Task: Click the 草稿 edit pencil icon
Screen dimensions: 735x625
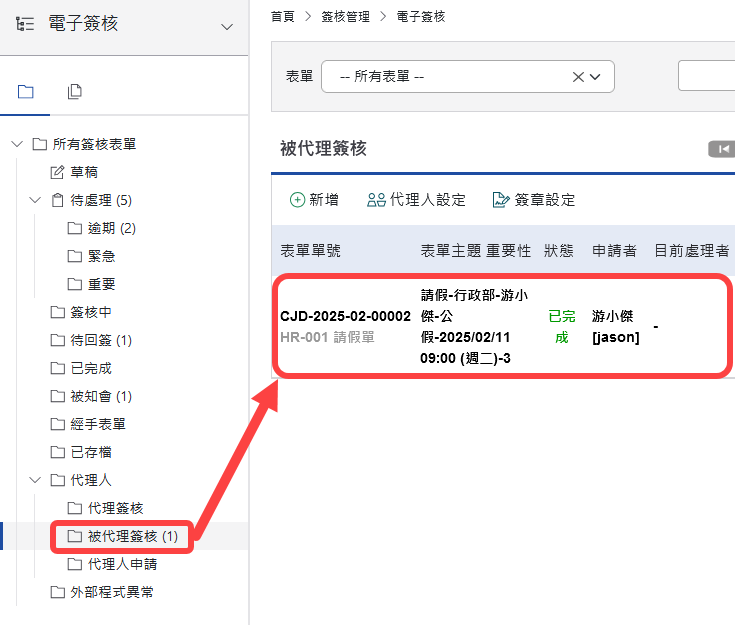Action: [57, 172]
